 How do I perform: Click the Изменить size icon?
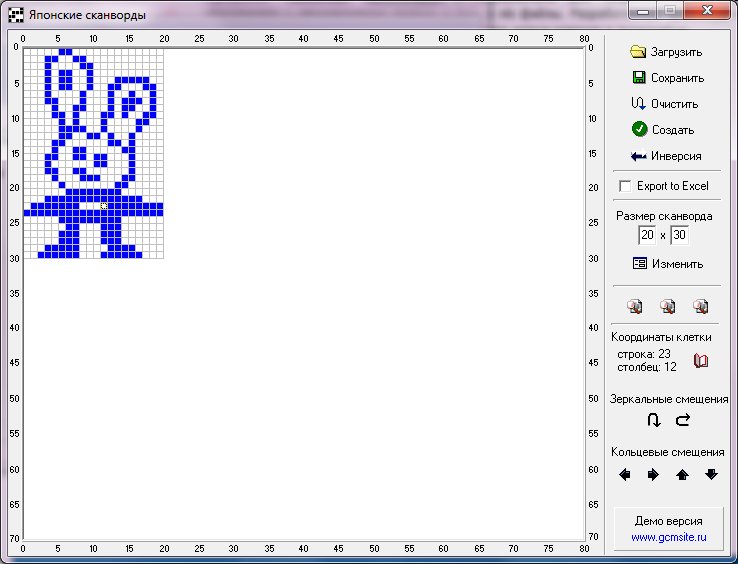tap(640, 263)
